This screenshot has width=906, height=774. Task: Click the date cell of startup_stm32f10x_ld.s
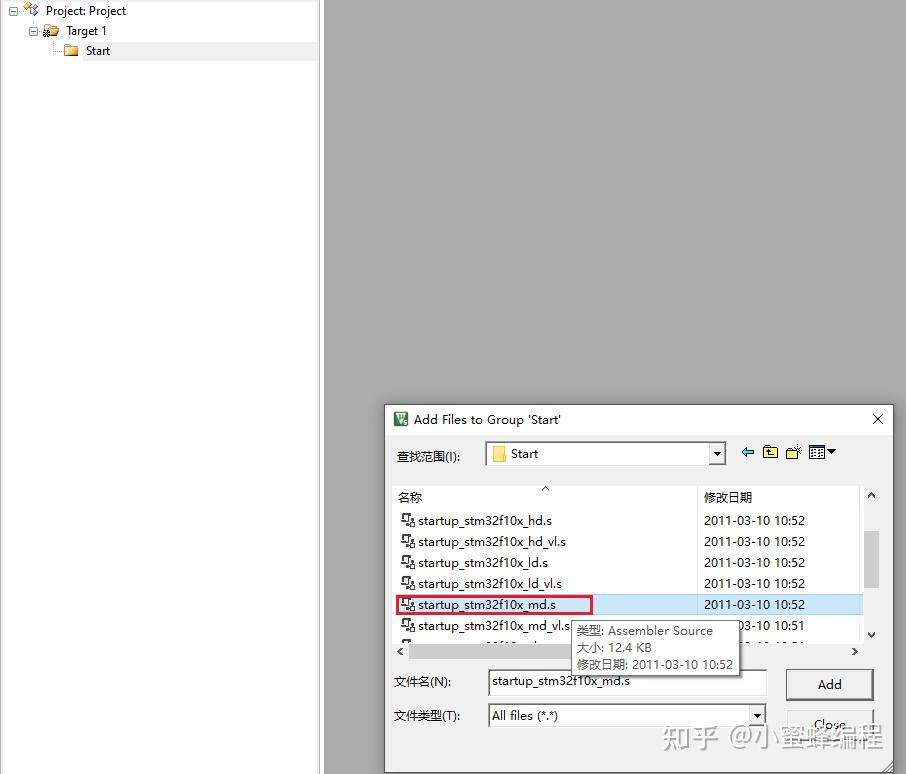tap(754, 563)
